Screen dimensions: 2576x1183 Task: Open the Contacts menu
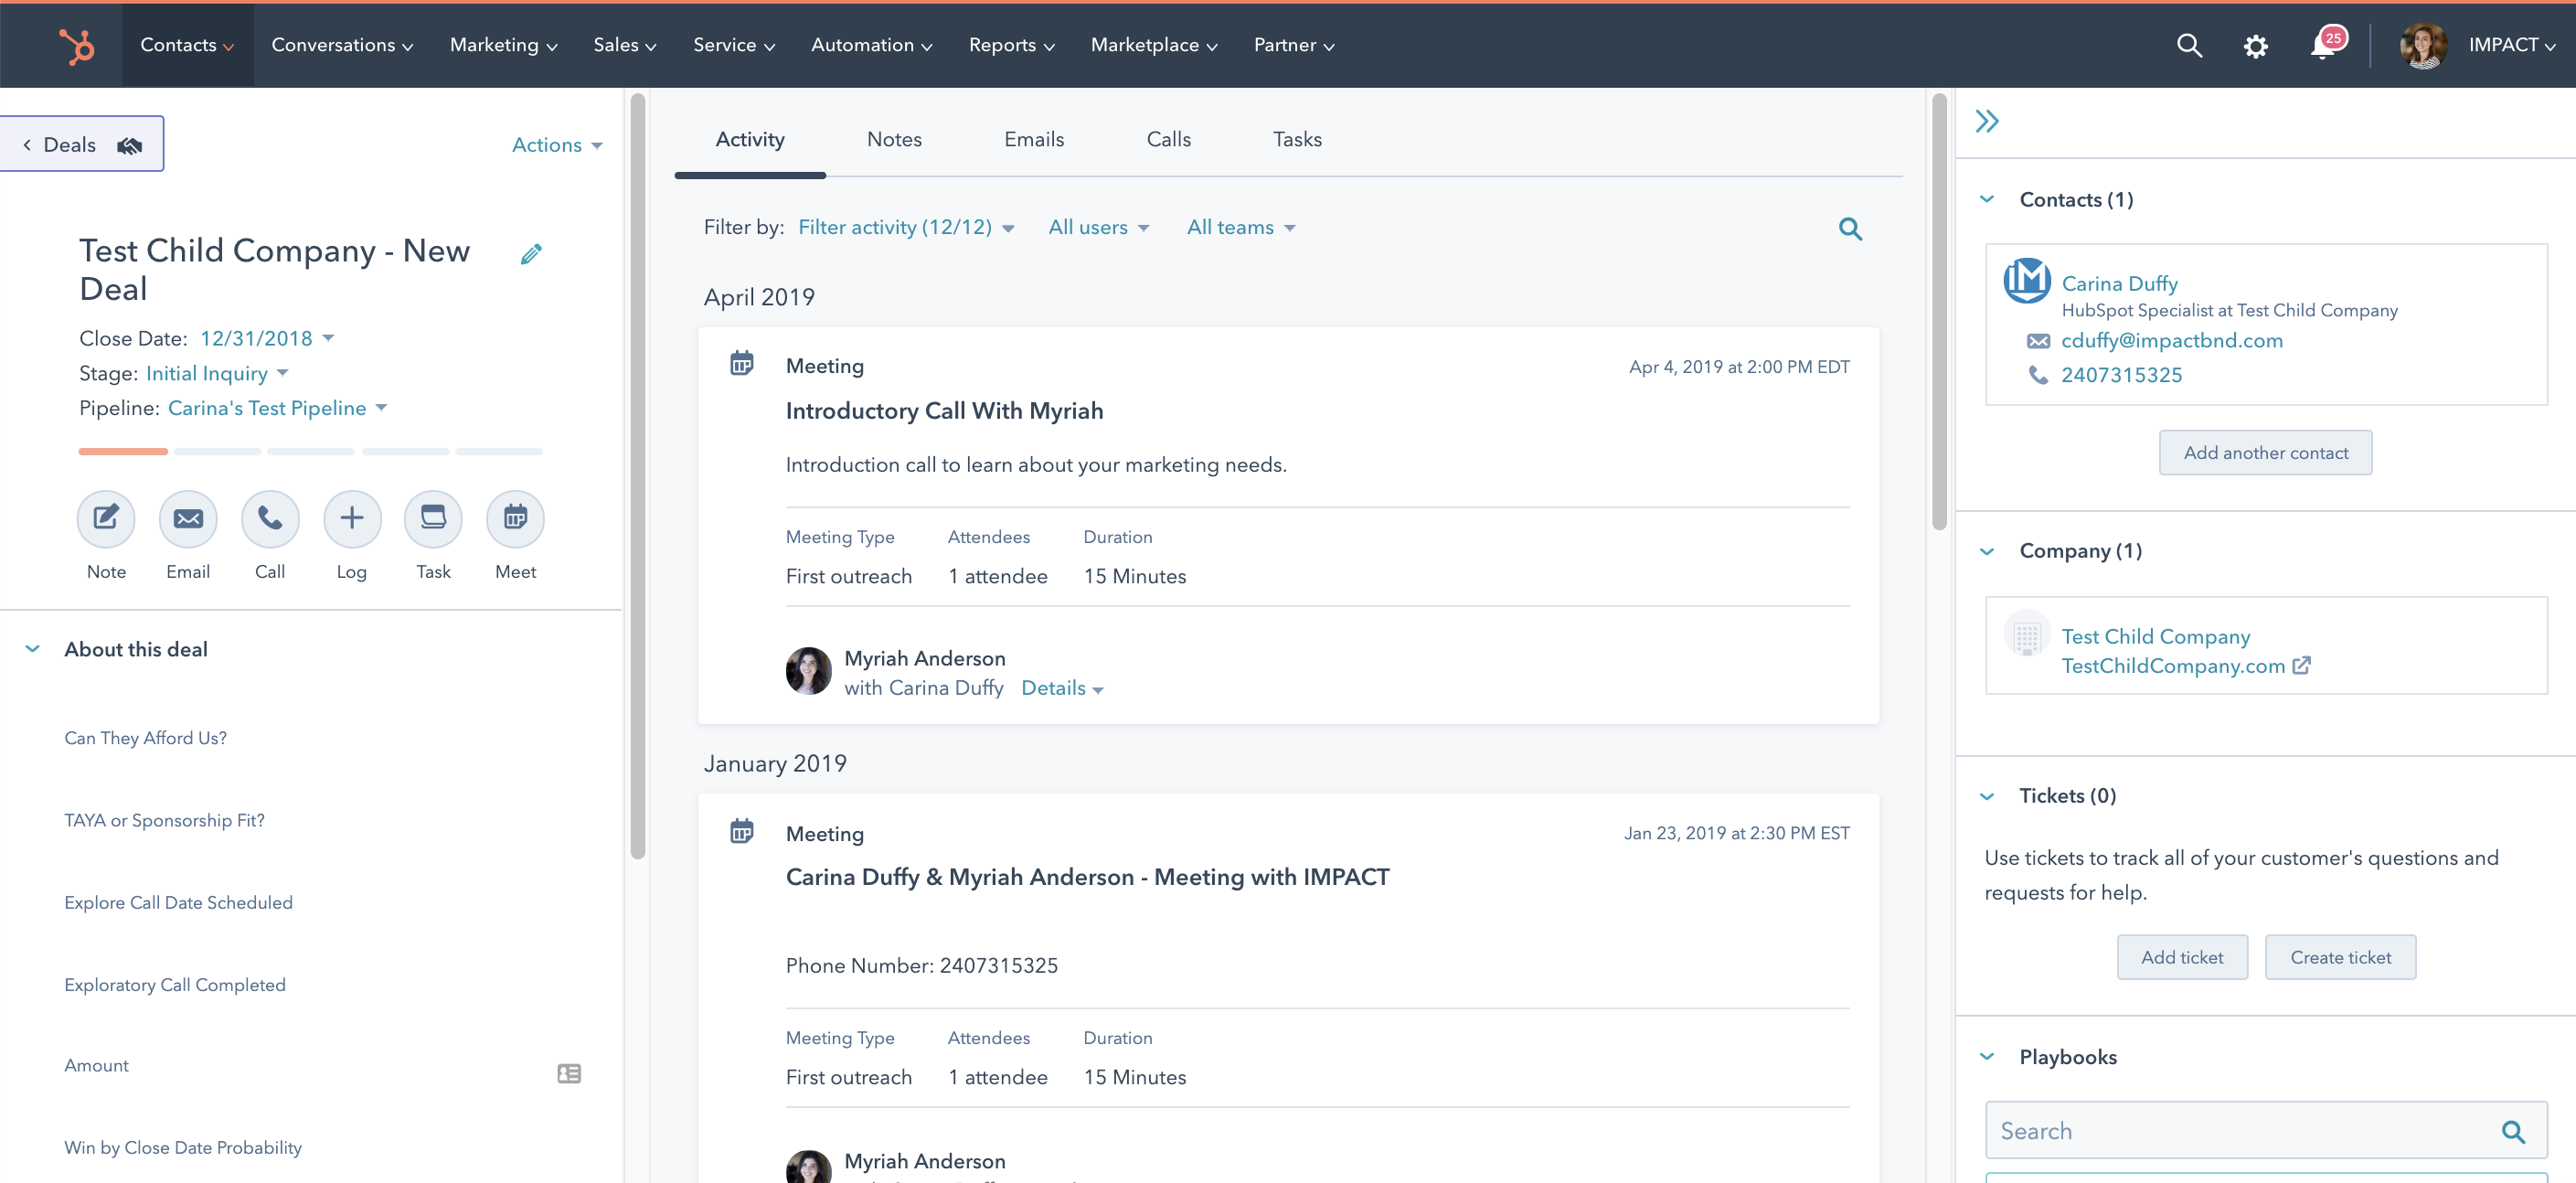[188, 46]
